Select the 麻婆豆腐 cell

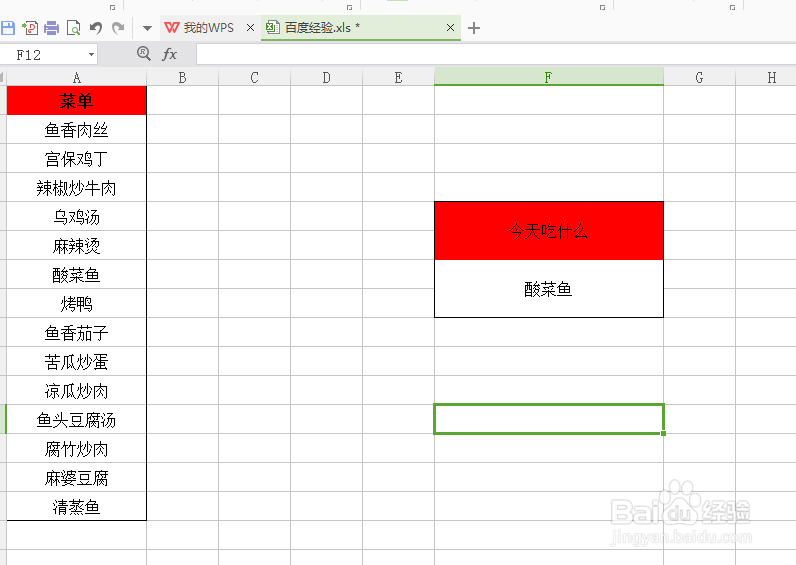[77, 477]
